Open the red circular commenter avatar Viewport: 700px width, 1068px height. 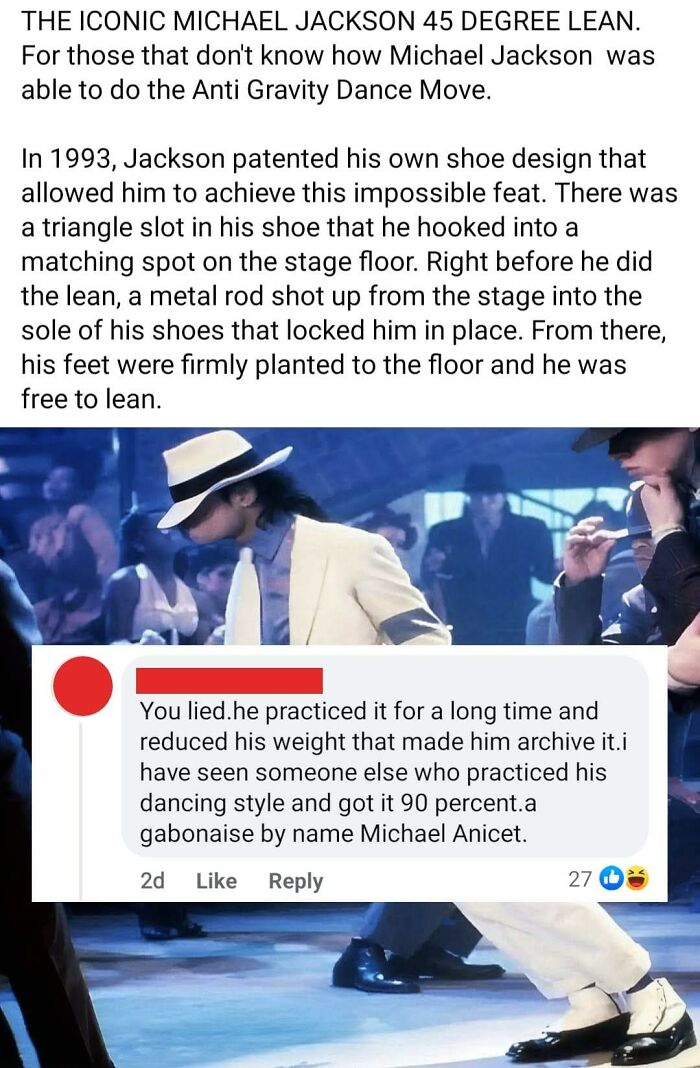(x=82, y=686)
